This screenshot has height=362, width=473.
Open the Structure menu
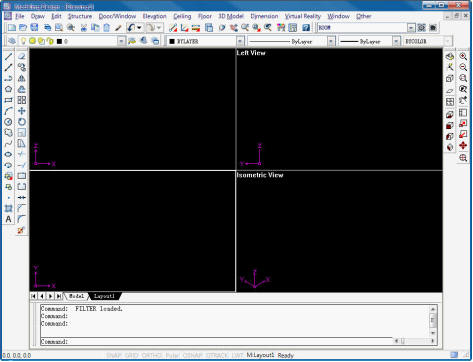80,16
